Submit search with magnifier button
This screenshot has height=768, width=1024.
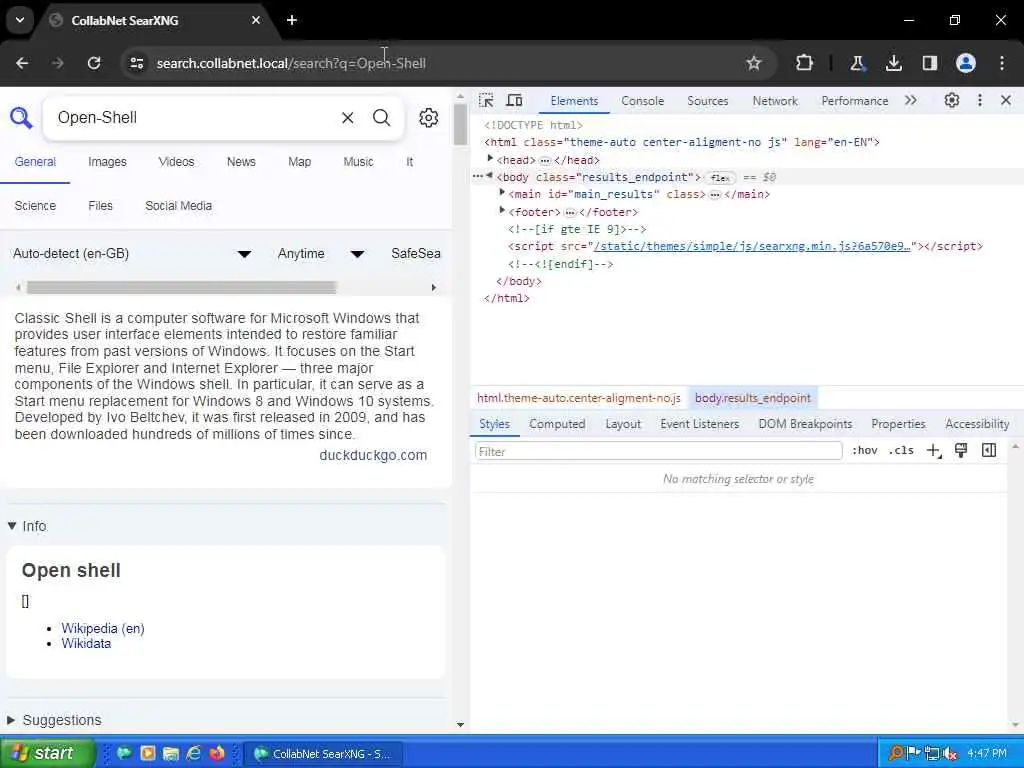pyautogui.click(x=381, y=118)
